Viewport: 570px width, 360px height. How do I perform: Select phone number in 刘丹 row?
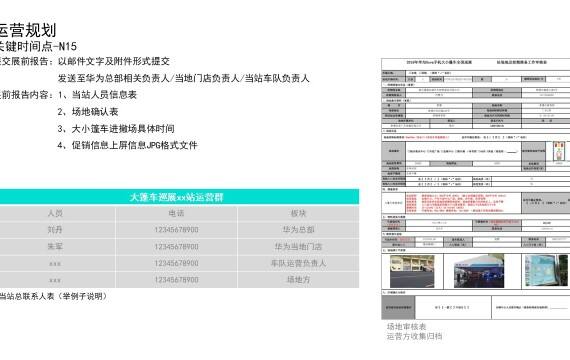point(176,230)
